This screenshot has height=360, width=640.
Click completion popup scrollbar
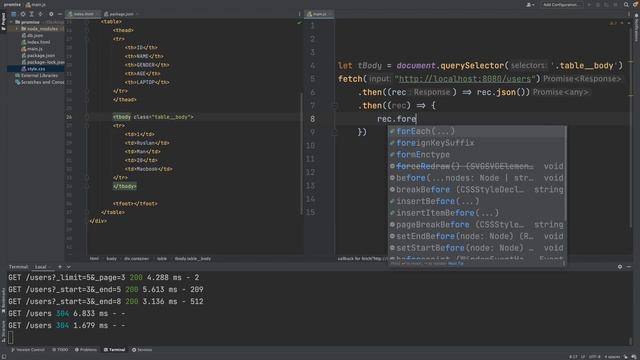pyautogui.click(x=565, y=172)
